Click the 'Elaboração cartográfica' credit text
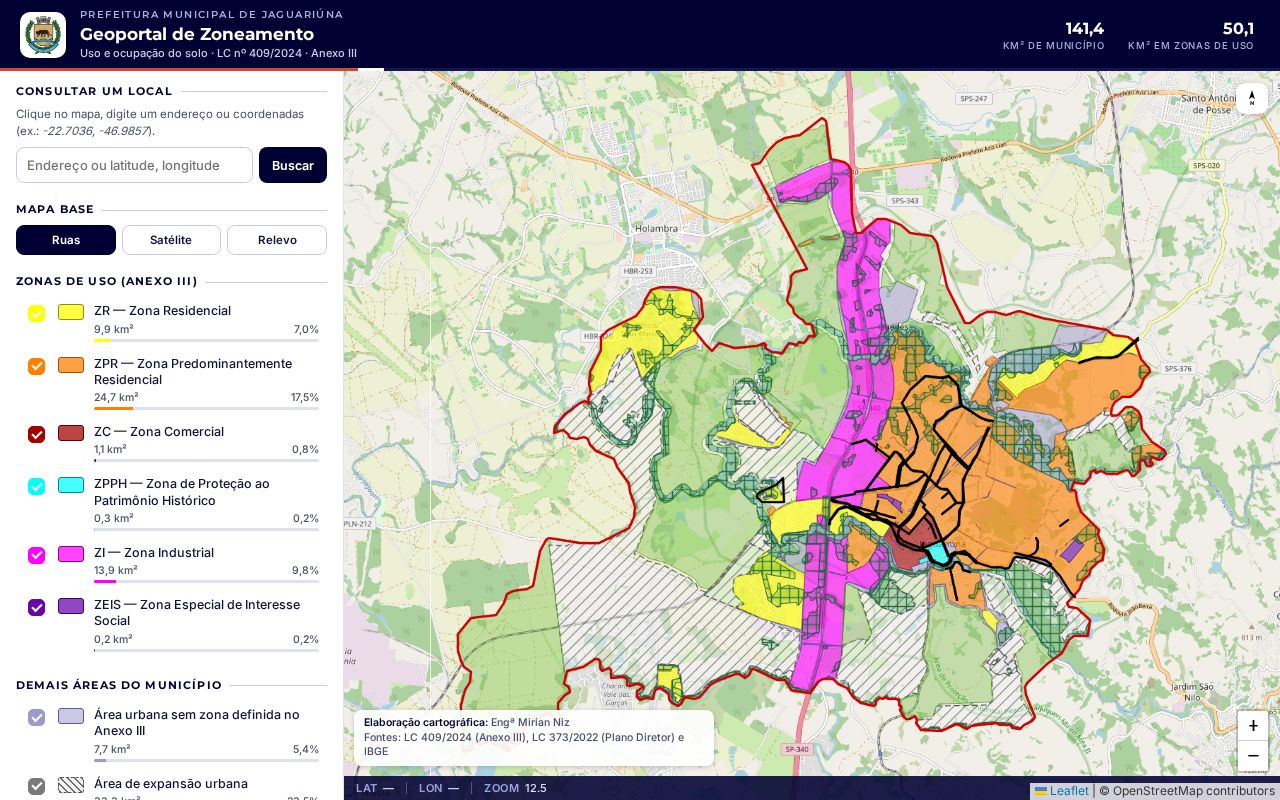Image resolution: width=1280 pixels, height=800 pixels. click(x=426, y=722)
